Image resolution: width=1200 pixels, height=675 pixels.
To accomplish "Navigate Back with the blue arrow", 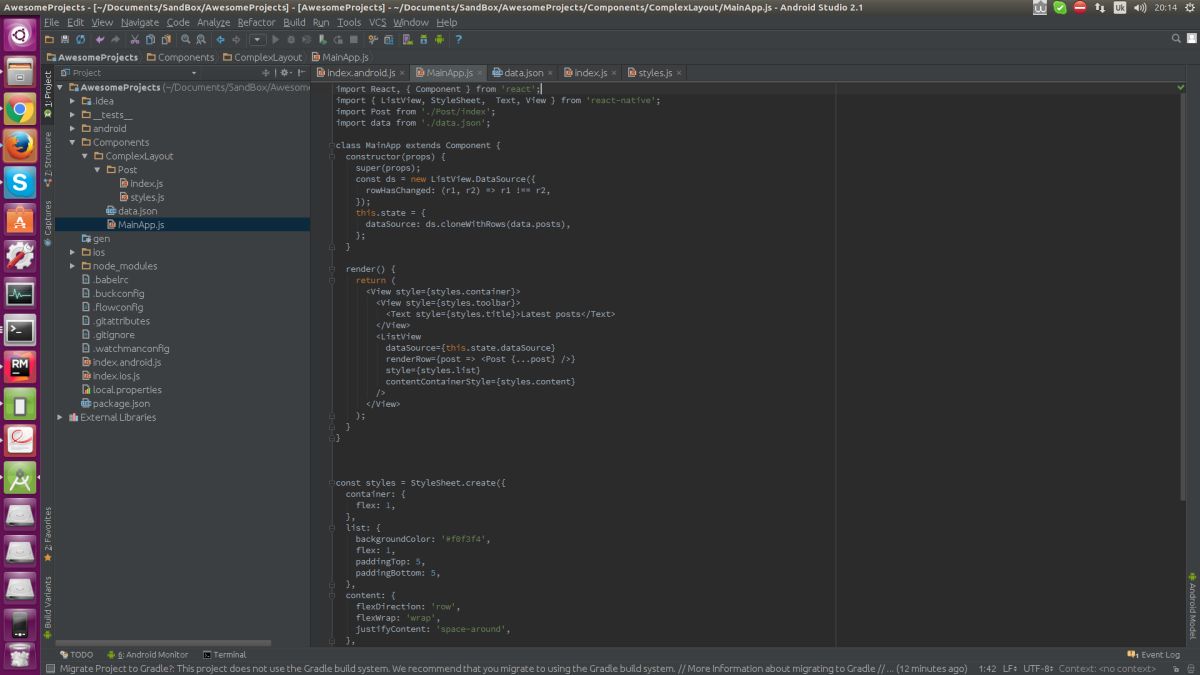I will pyautogui.click(x=220, y=40).
